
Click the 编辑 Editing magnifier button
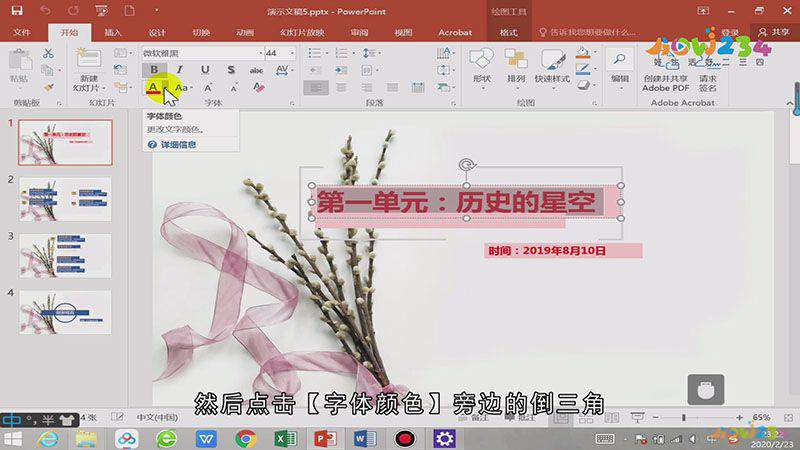[x=620, y=70]
